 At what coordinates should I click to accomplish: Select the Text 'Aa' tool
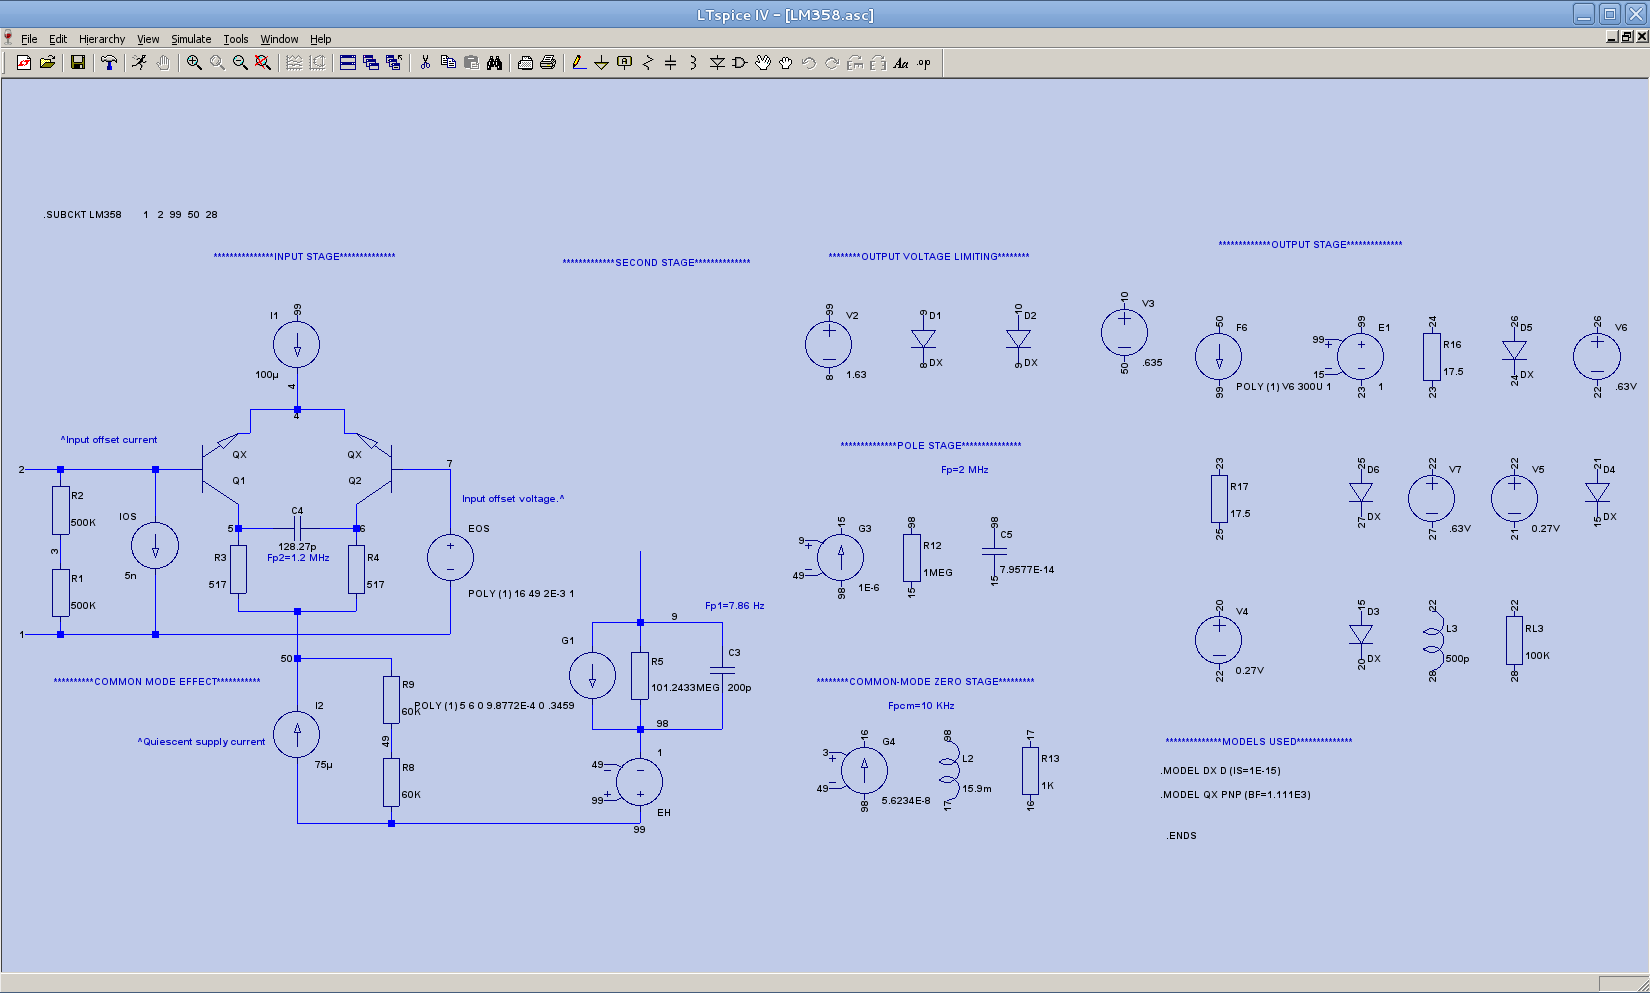pyautogui.click(x=901, y=63)
